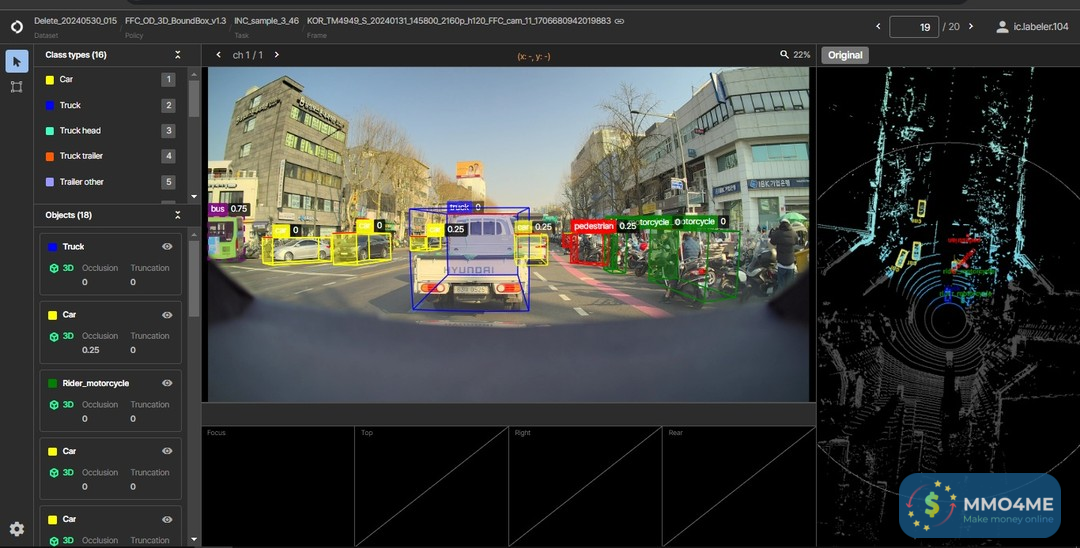Image resolution: width=1080 pixels, height=548 pixels.
Task: Click the zoom magnifier icon
Action: [785, 55]
